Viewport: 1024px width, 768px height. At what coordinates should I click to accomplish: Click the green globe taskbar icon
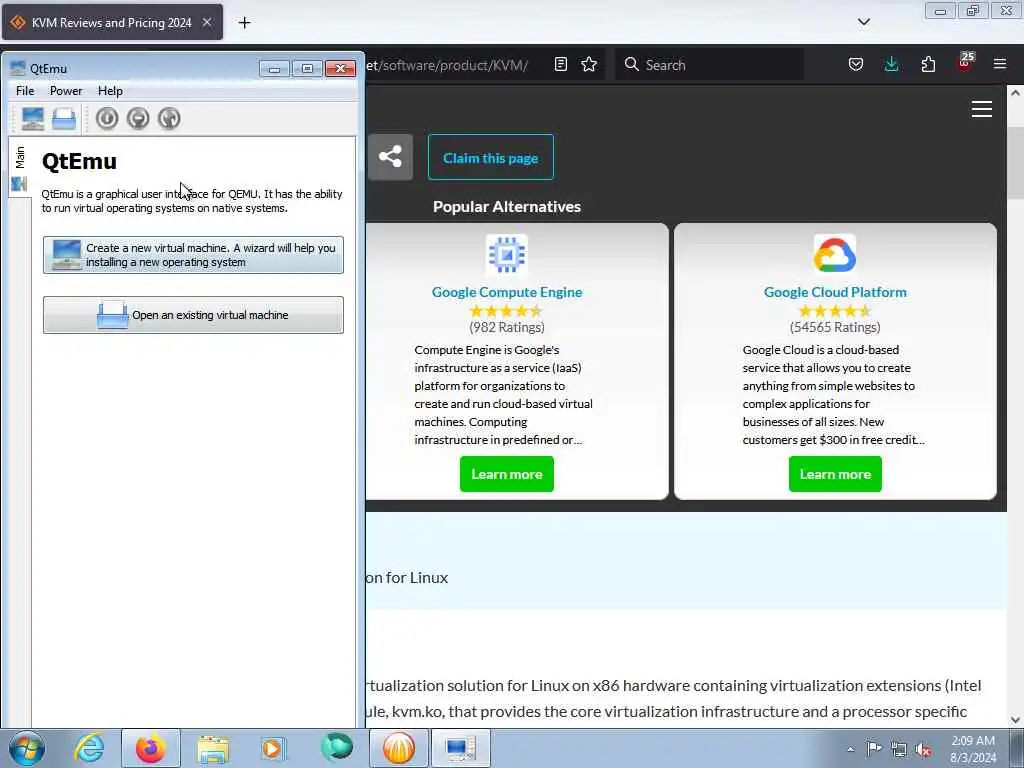pyautogui.click(x=337, y=748)
